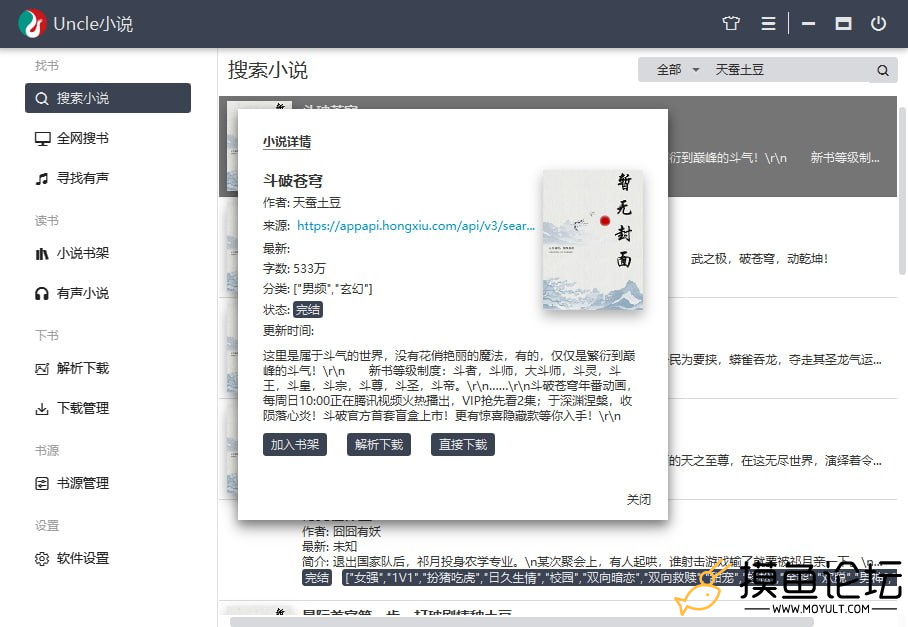Open the 全部 category dropdown
Viewport: 908px width, 627px height.
pyautogui.click(x=678, y=70)
